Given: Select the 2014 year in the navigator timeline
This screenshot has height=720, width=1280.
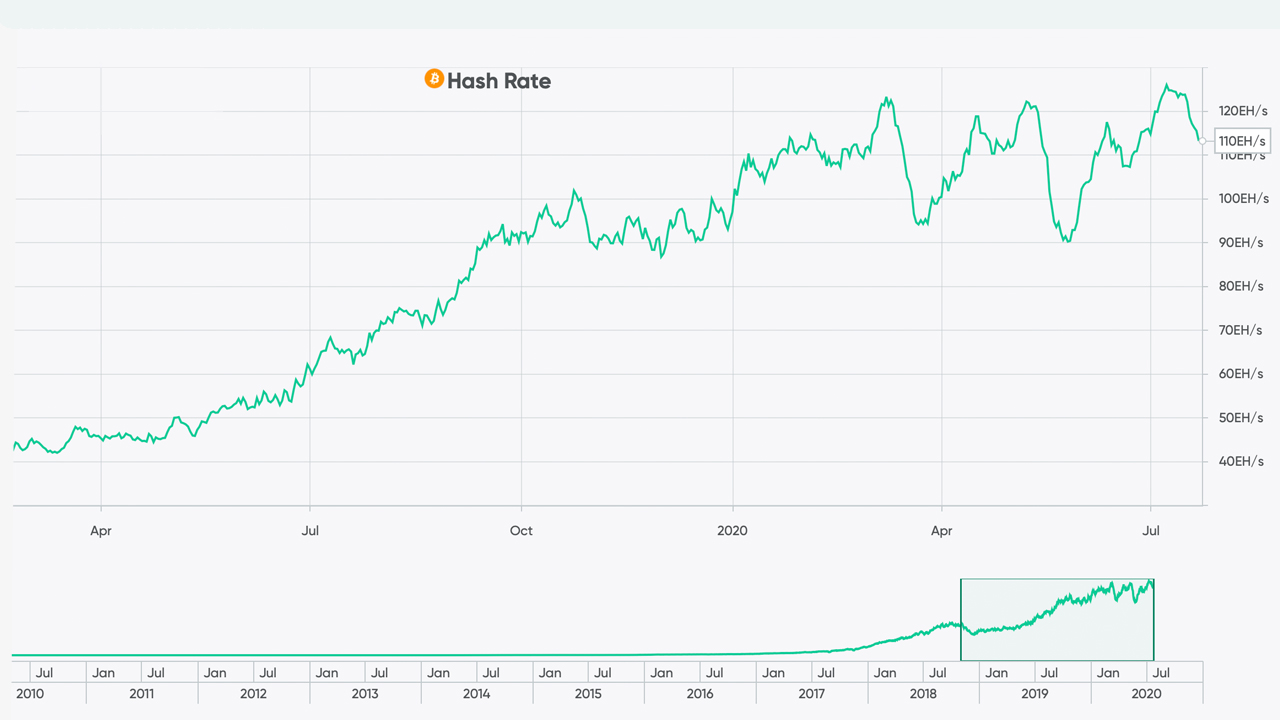Looking at the screenshot, I should point(477,693).
